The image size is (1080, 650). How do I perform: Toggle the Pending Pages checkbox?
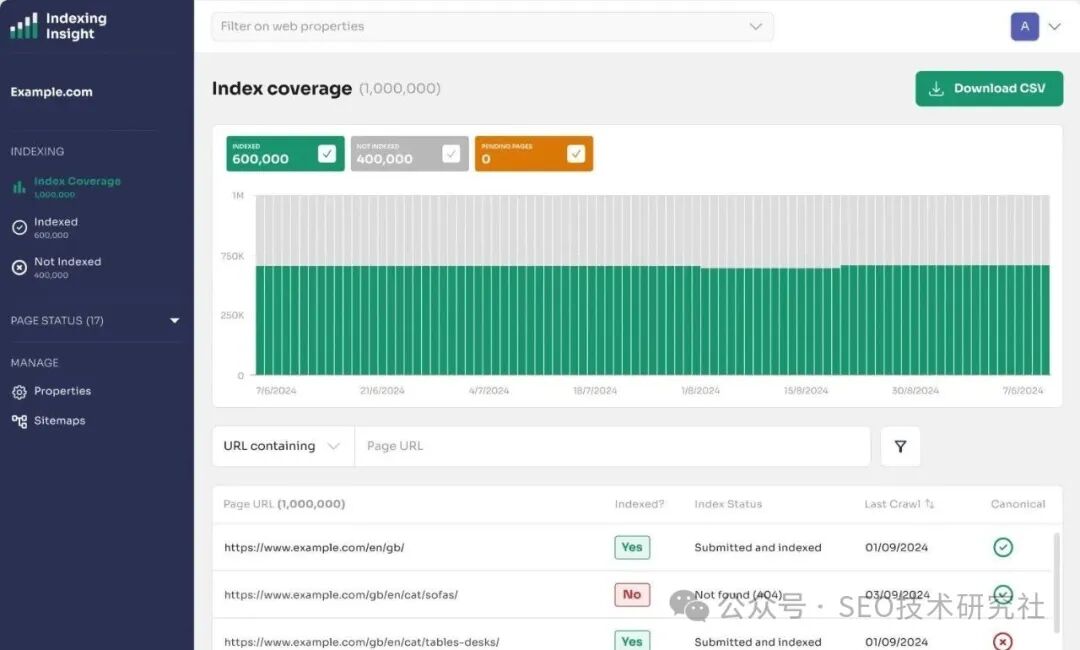pos(575,154)
